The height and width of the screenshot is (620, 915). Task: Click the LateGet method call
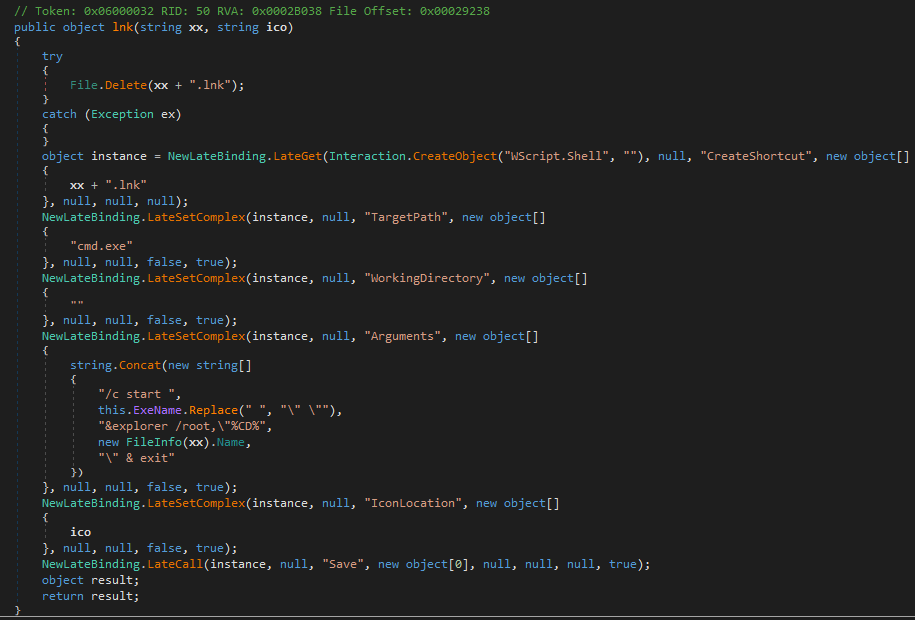(x=298, y=156)
